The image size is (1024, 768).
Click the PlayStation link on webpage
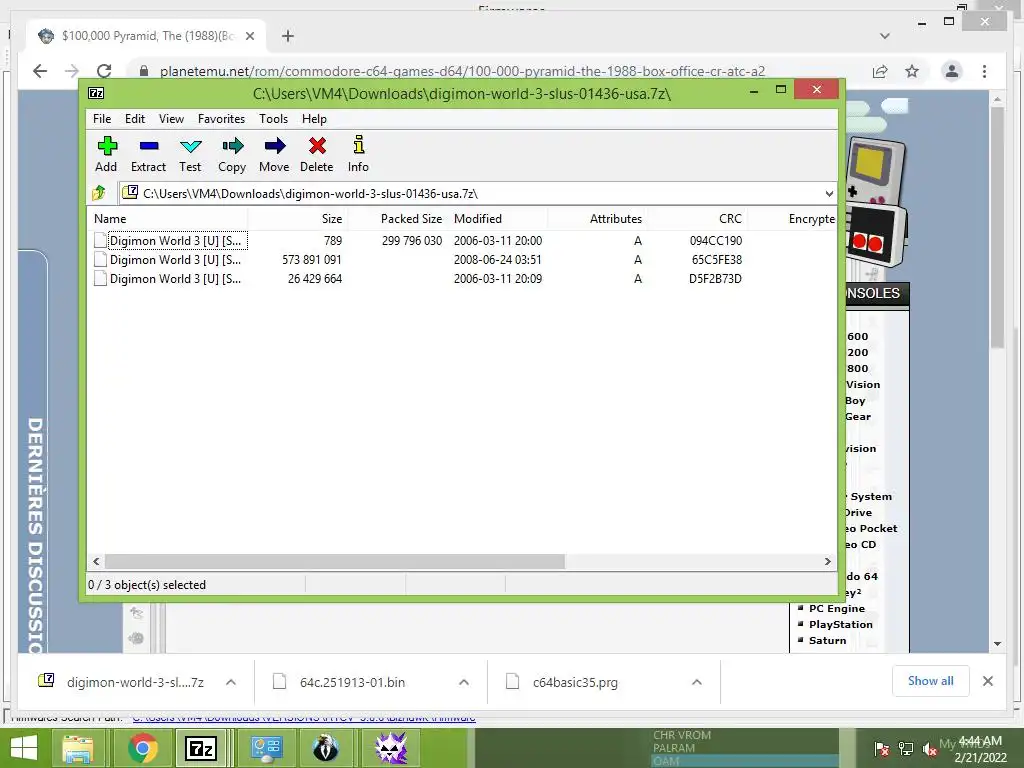click(x=840, y=624)
